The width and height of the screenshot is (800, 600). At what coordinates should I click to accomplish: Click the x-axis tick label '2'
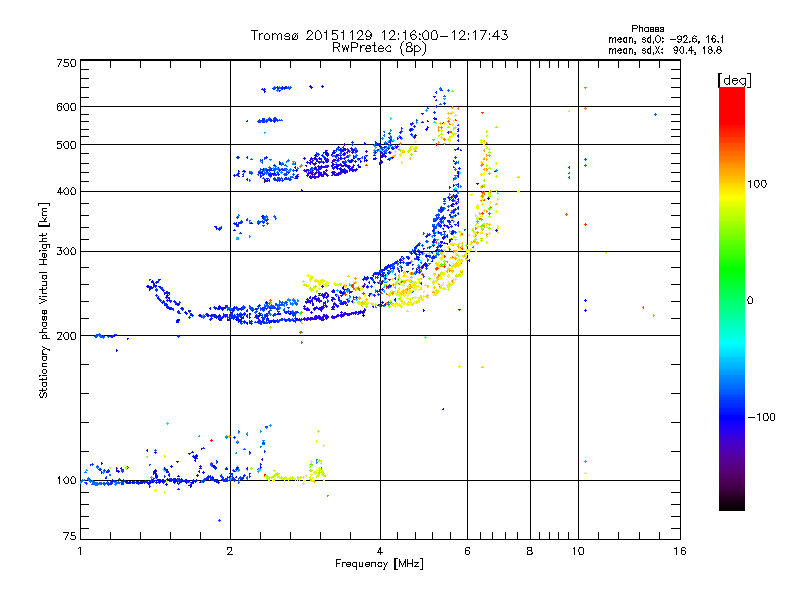[x=230, y=551]
